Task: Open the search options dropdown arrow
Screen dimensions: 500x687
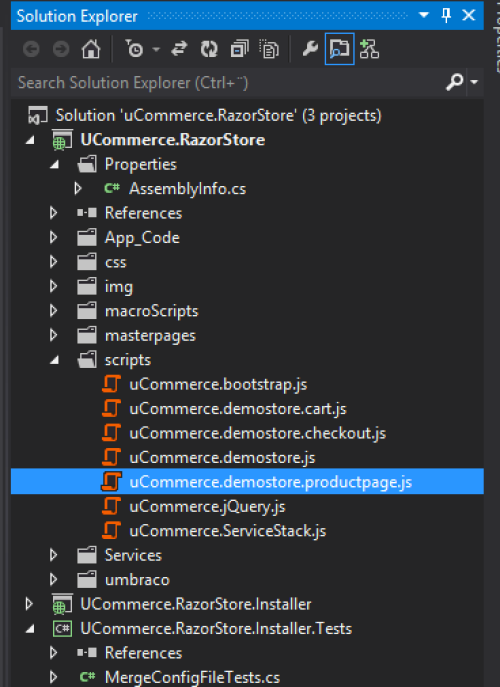Action: pyautogui.click(x=474, y=82)
